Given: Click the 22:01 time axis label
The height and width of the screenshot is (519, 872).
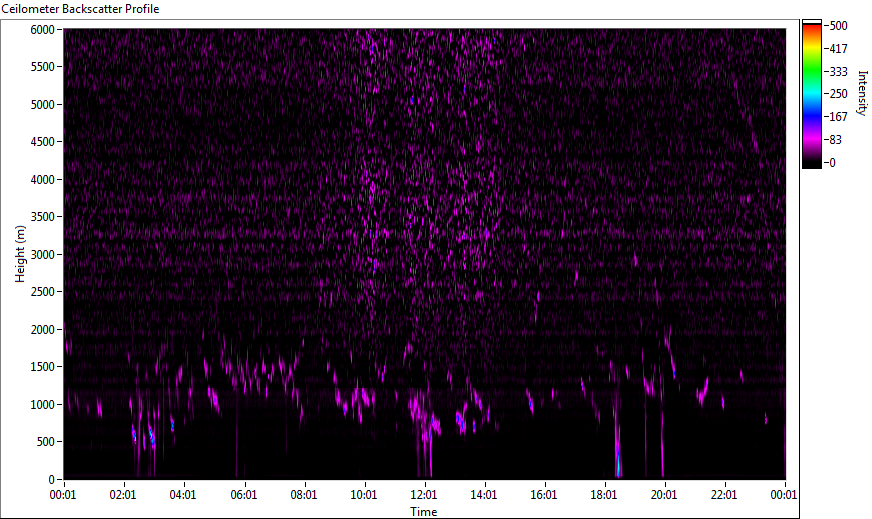Looking at the screenshot, I should 724,495.
